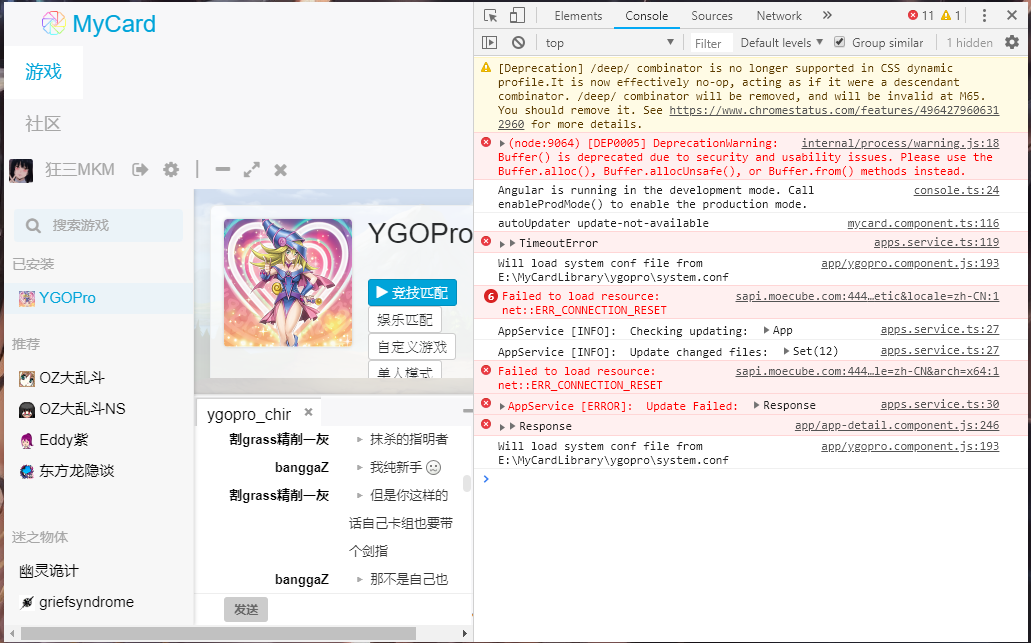This screenshot has height=643, width=1031.
Task: Click the YGOPro cover artwork thumbnail
Action: [288, 283]
